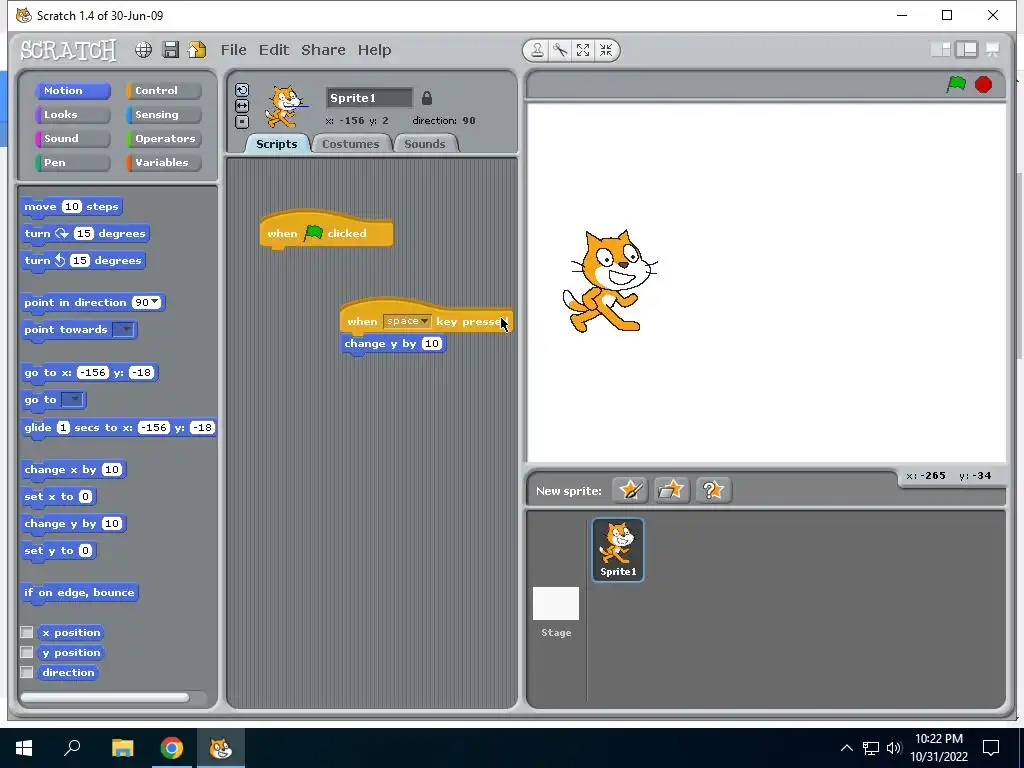Click the value 10 in script's change y block
This screenshot has height=768, width=1024.
pos(432,344)
